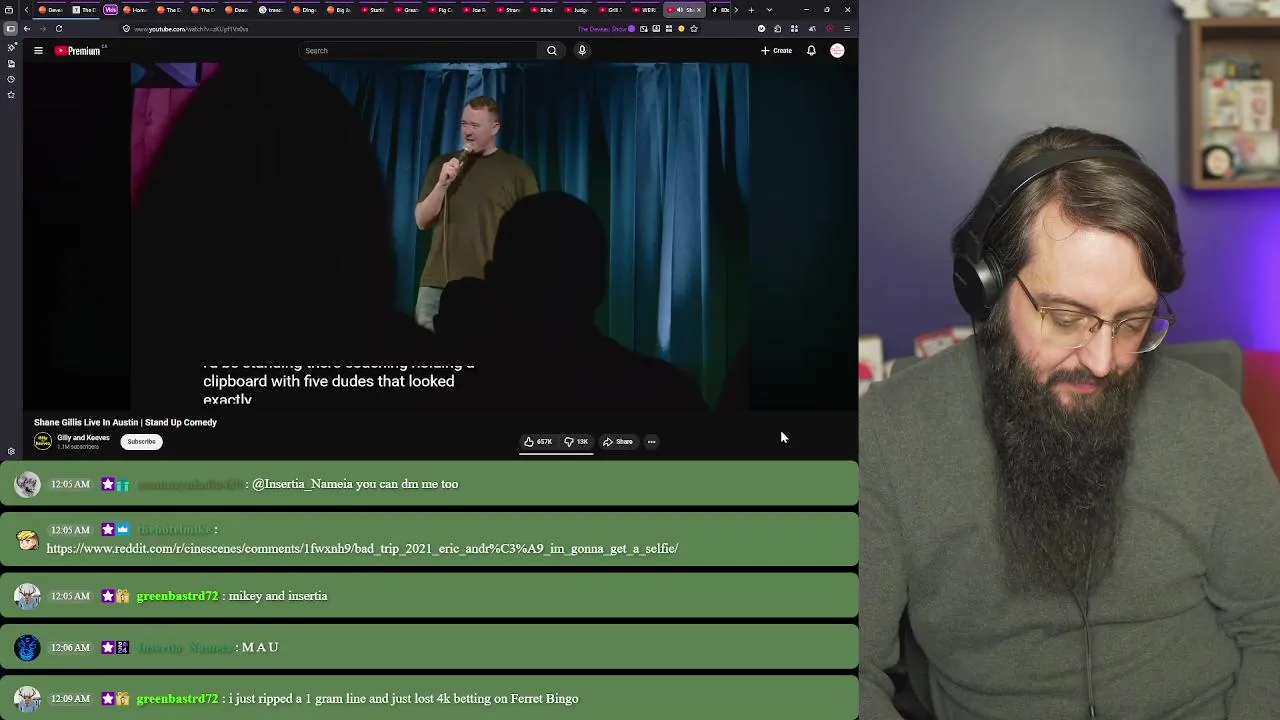Open the avatar beside the reddit link message
The image size is (1280, 720).
tap(27, 540)
